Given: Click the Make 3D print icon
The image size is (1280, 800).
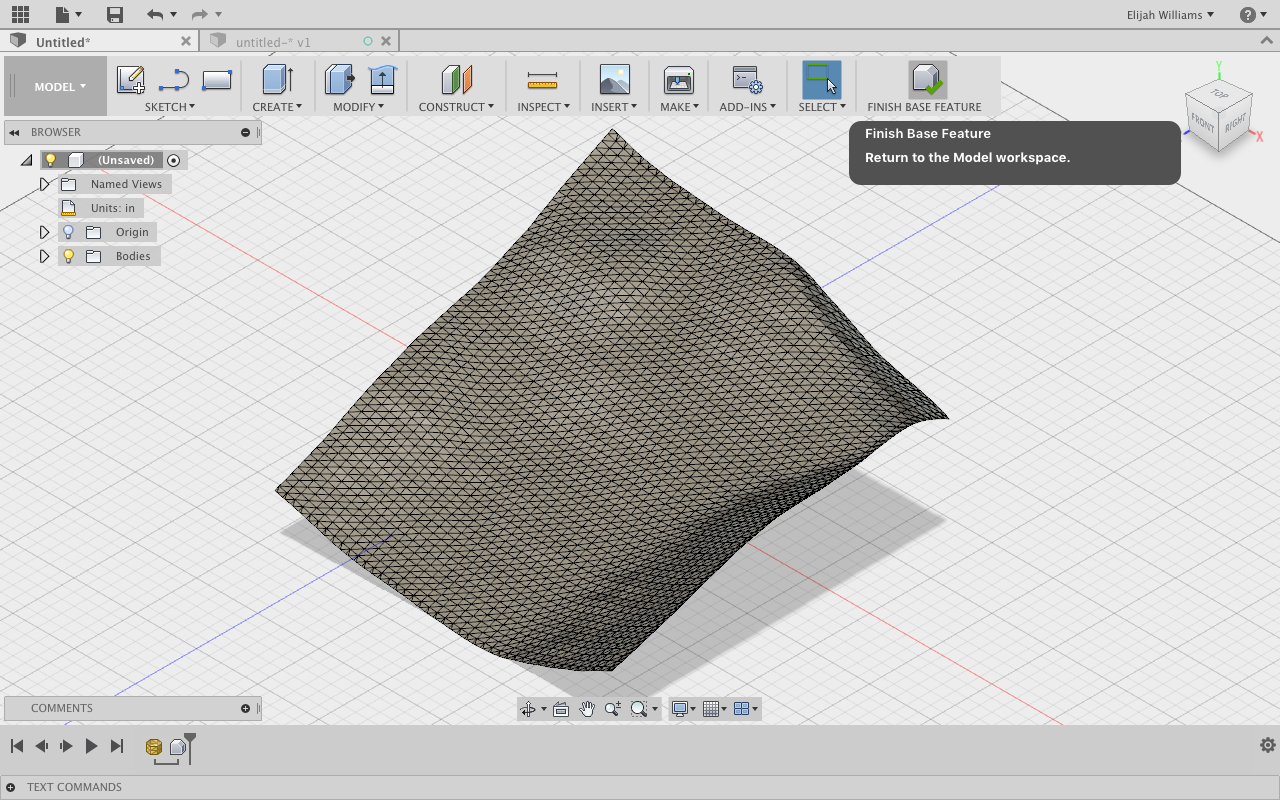Looking at the screenshot, I should (679, 80).
